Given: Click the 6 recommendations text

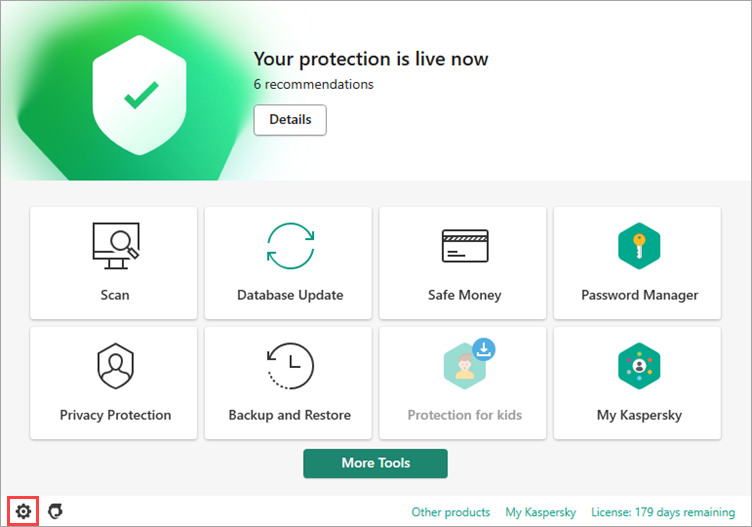Looking at the screenshot, I should tap(314, 84).
